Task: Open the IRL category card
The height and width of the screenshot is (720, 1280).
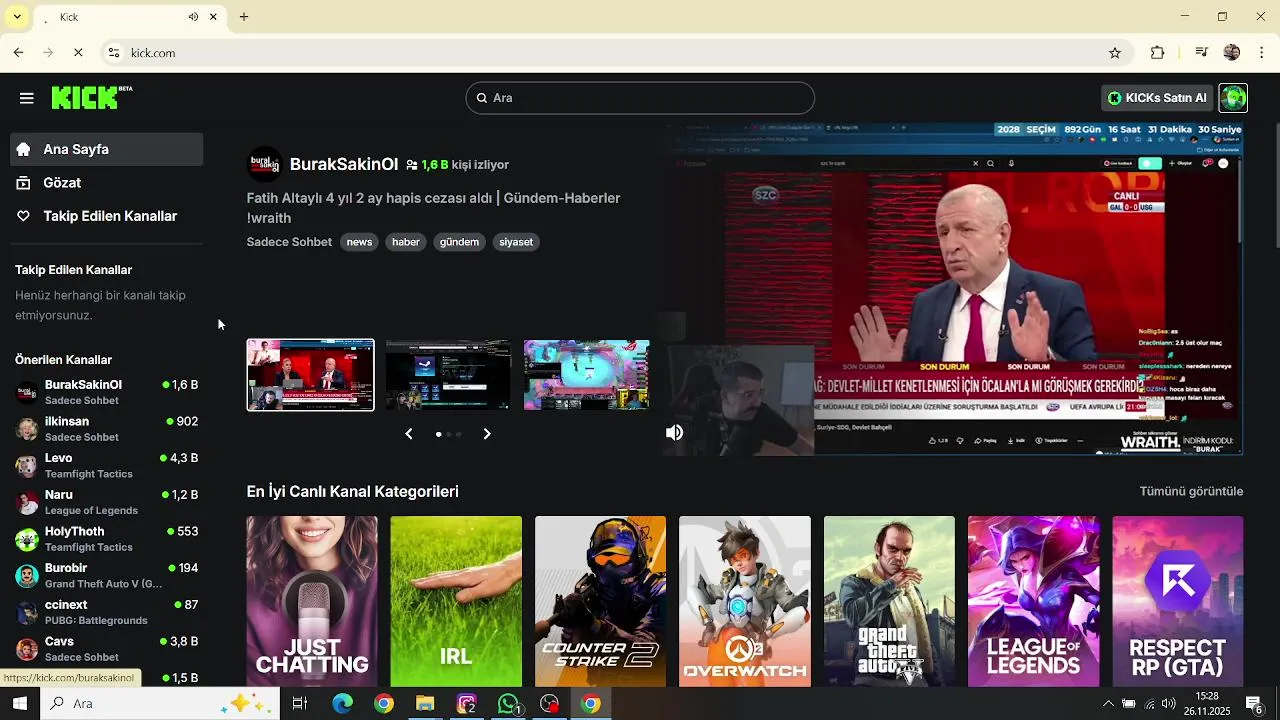Action: click(456, 601)
